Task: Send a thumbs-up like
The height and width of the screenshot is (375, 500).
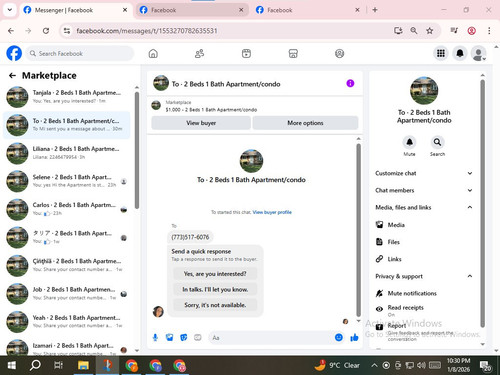Action: [x=354, y=338]
